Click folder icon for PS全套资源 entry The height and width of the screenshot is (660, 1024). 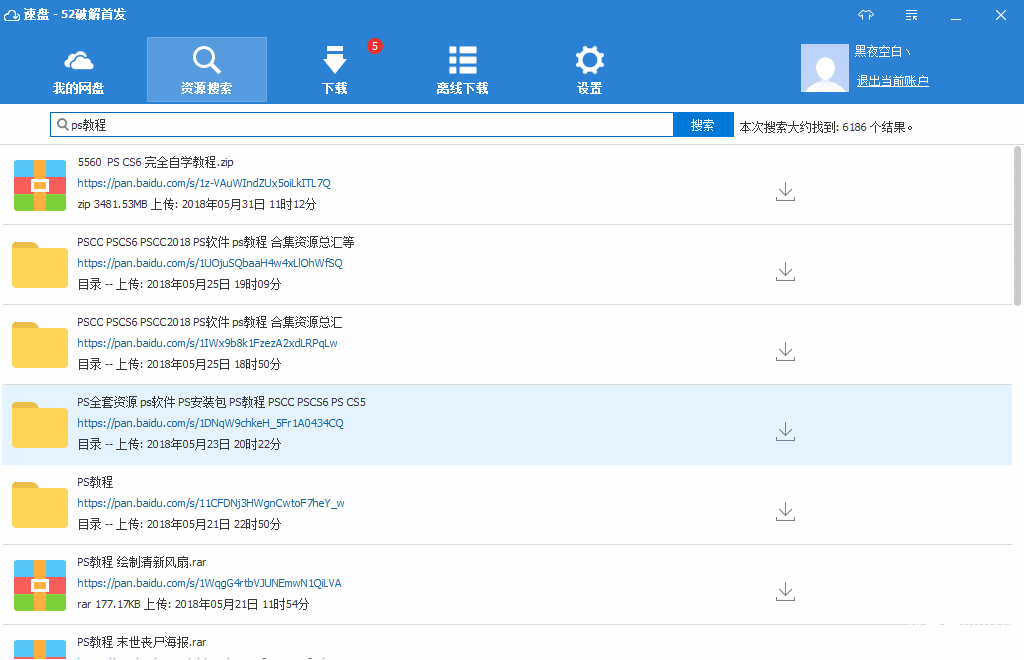coord(40,425)
